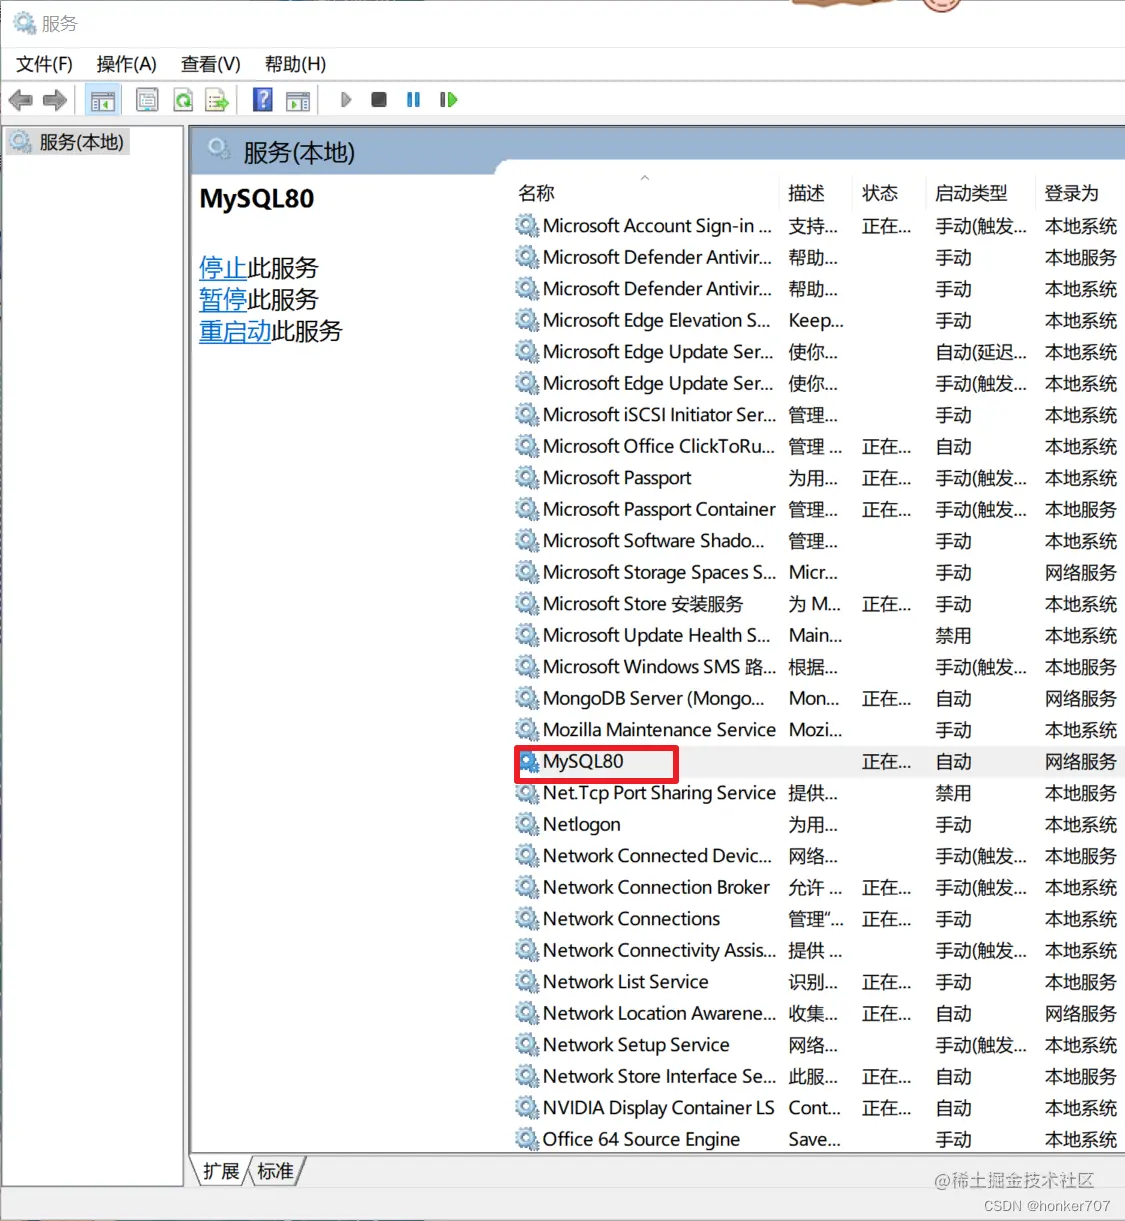This screenshot has width=1125, height=1221.
Task: Select Net.Tcp Port Sharing Service row
Action: coord(818,793)
